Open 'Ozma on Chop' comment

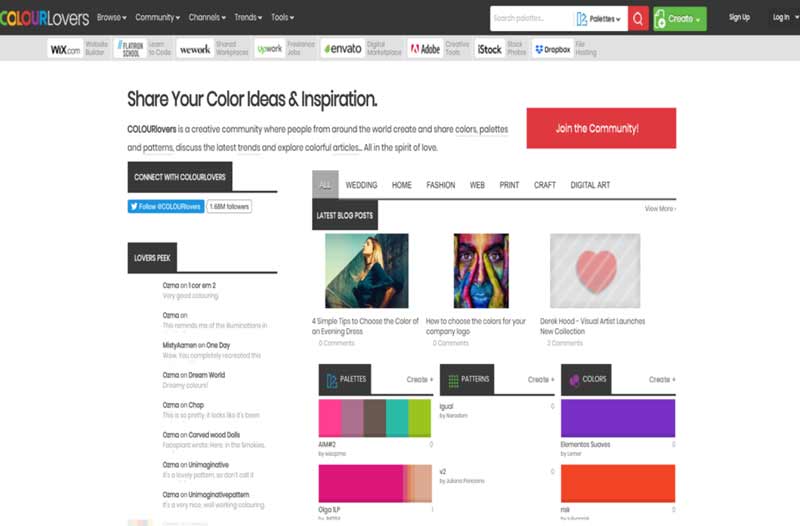point(183,405)
